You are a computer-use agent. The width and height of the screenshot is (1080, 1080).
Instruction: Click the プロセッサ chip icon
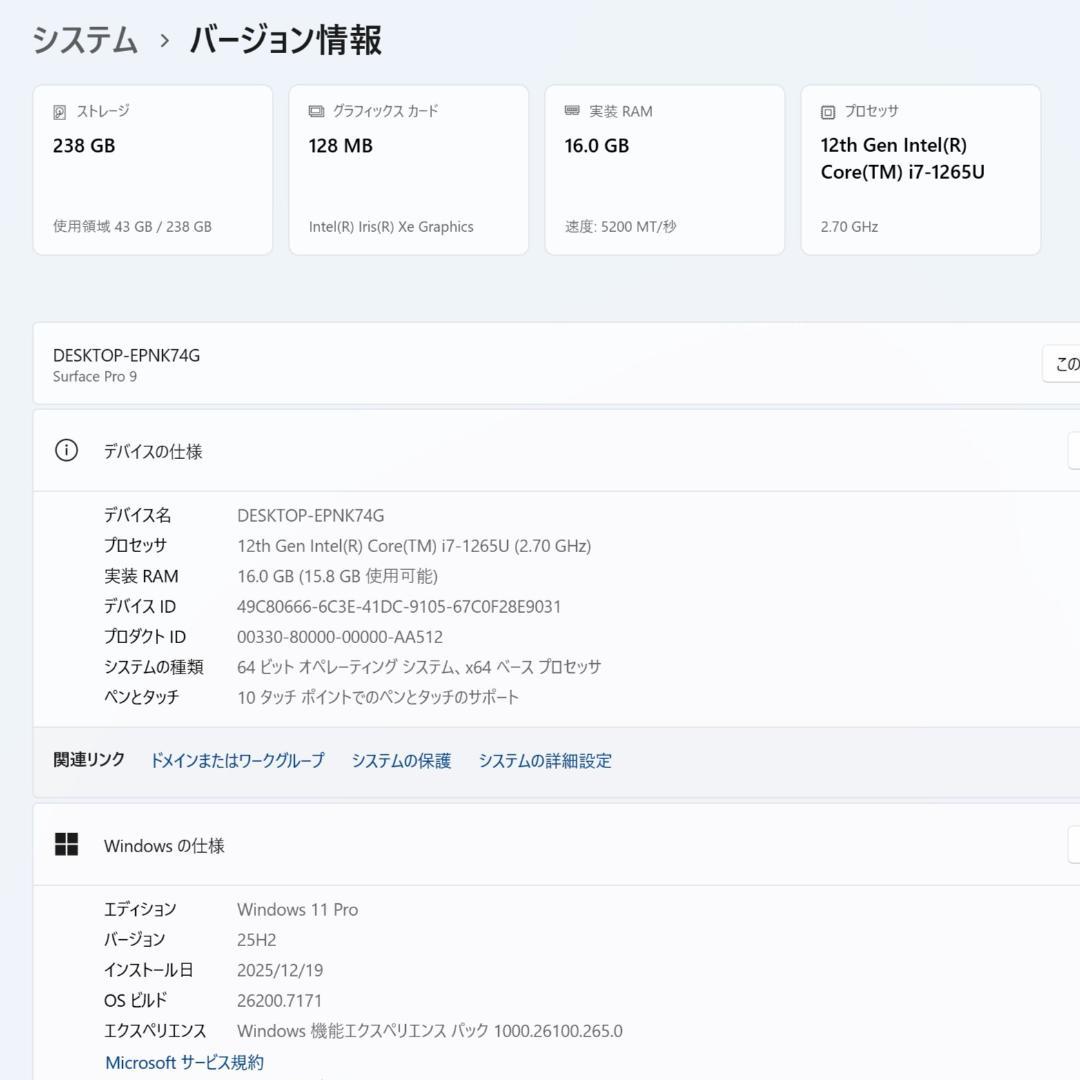(826, 111)
